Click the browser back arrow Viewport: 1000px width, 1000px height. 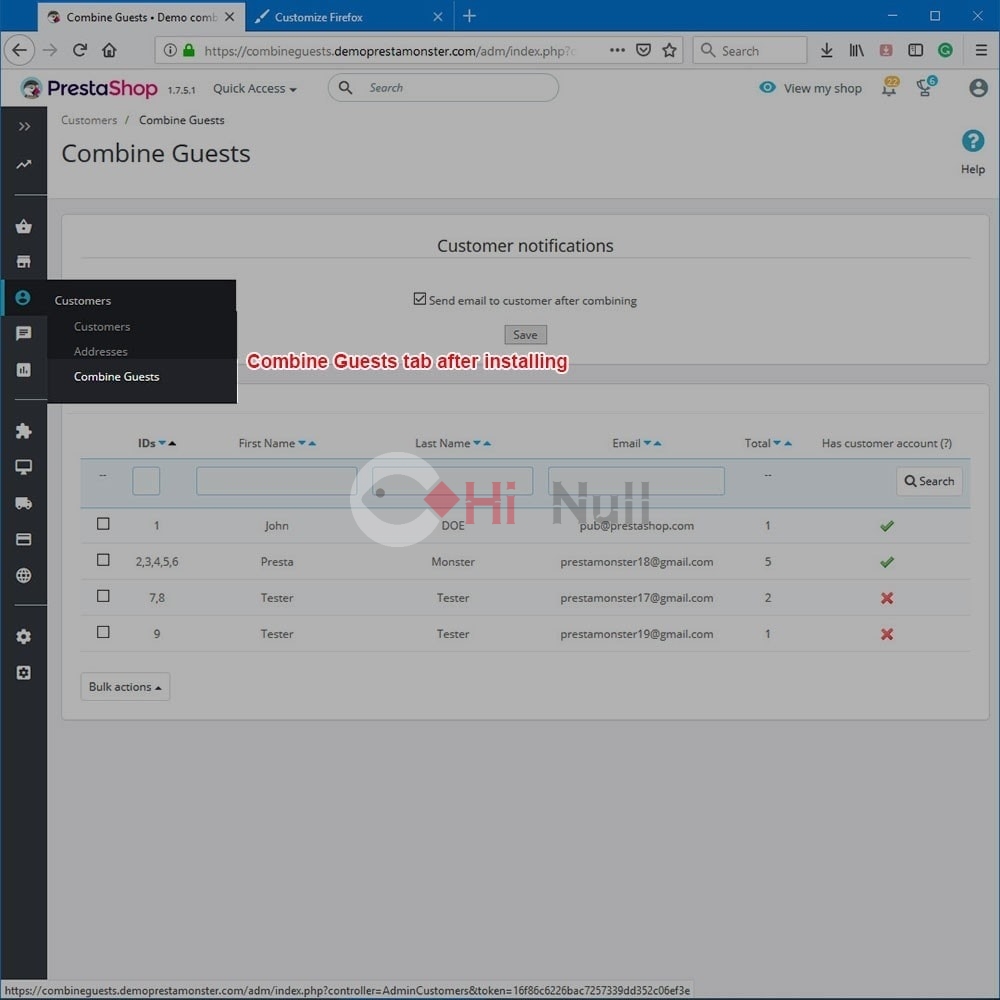coord(20,50)
